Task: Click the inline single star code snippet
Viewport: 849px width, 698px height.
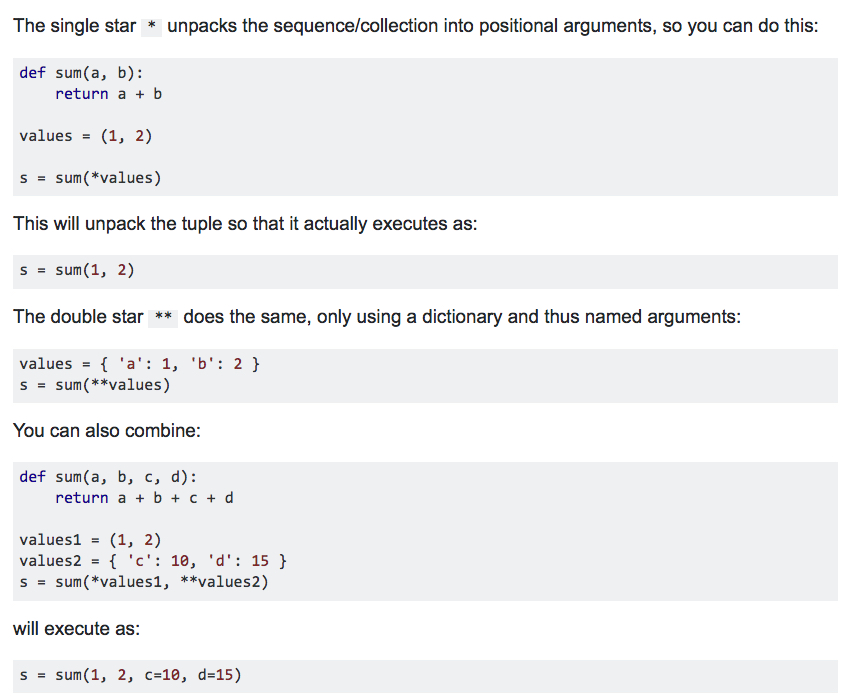Action: (x=152, y=27)
